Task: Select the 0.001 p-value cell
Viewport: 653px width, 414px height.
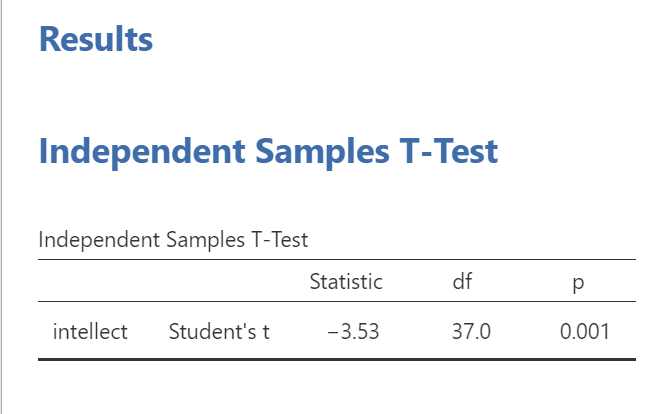Action: [x=585, y=331]
